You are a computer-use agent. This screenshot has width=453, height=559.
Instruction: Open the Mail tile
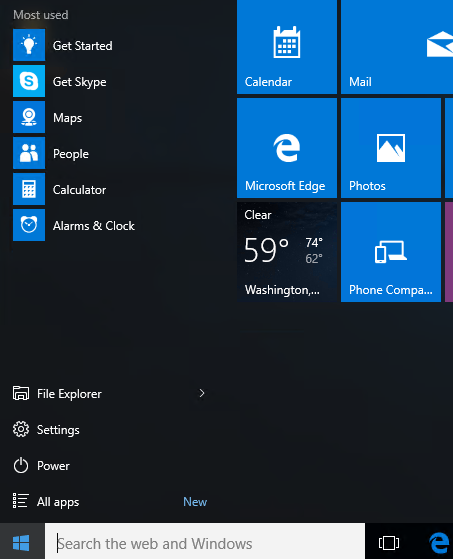tap(397, 47)
